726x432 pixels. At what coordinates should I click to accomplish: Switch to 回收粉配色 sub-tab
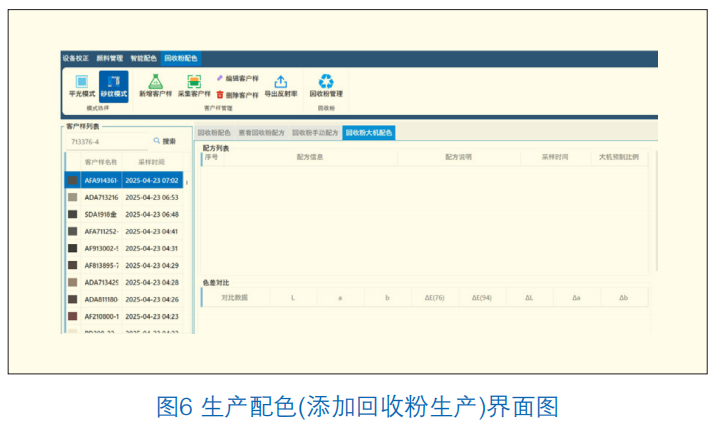(x=214, y=133)
